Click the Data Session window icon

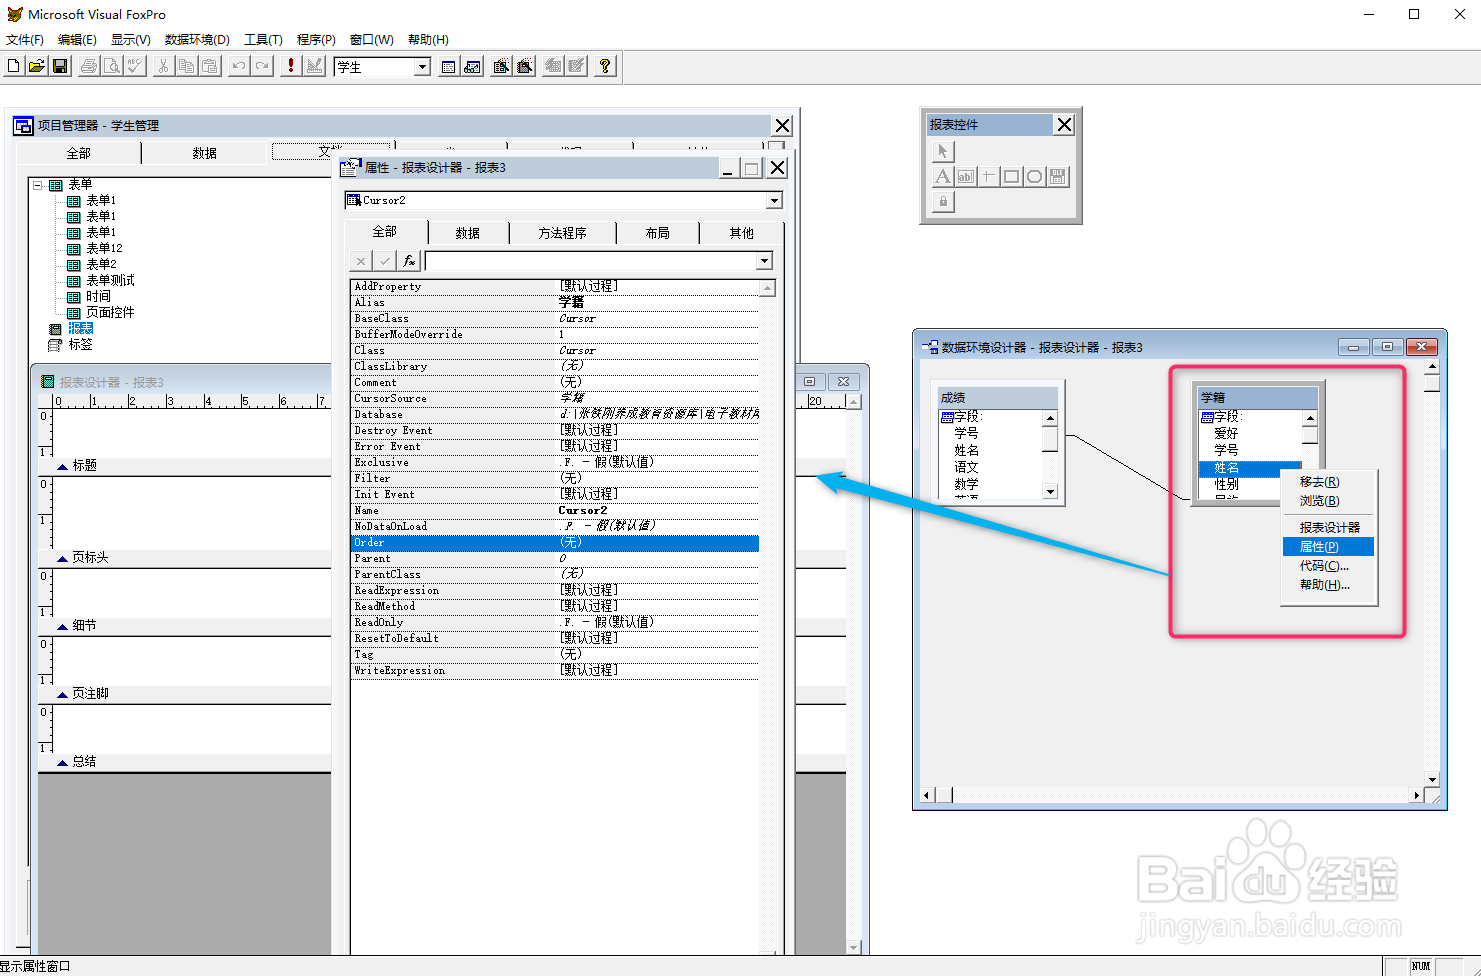pyautogui.click(x=472, y=66)
